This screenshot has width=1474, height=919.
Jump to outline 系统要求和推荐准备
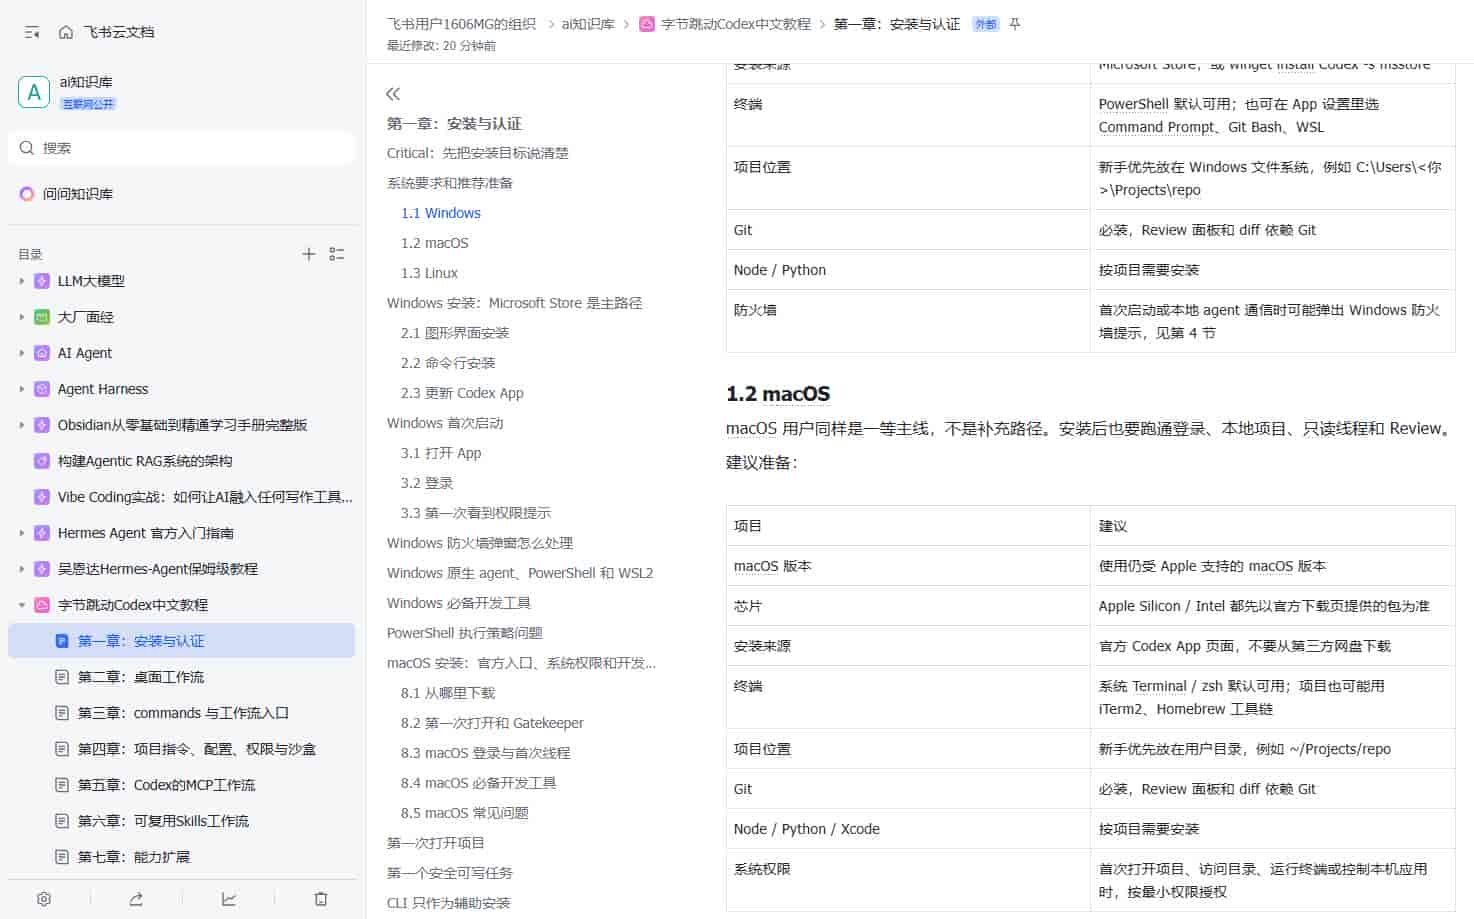click(450, 183)
